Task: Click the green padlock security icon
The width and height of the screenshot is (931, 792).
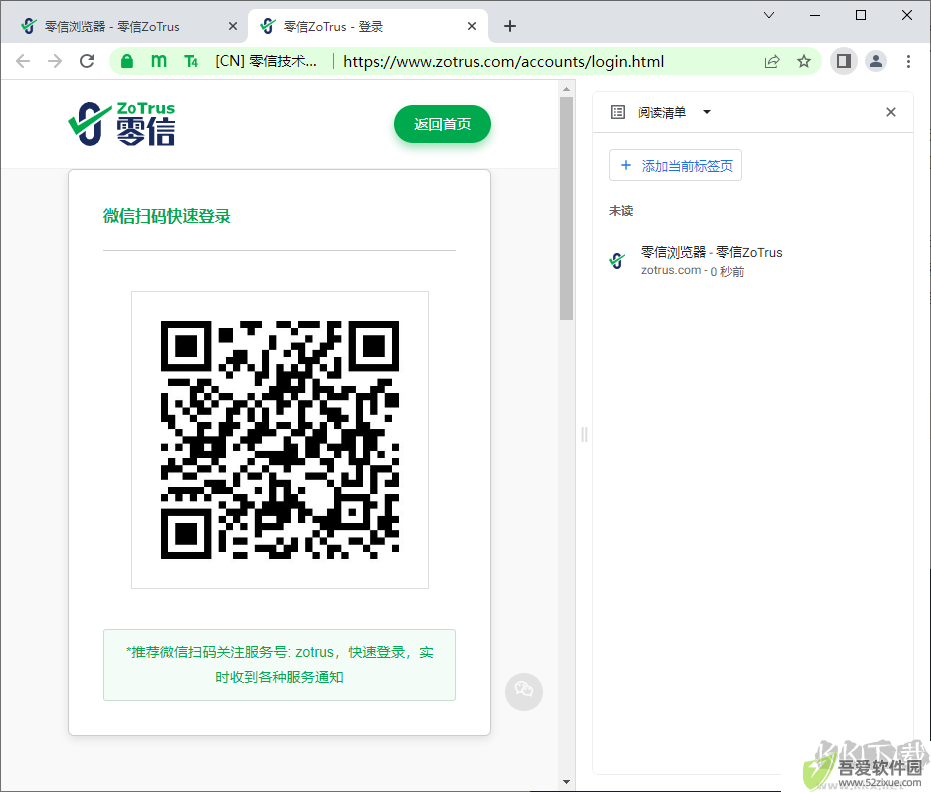Action: coord(126,61)
